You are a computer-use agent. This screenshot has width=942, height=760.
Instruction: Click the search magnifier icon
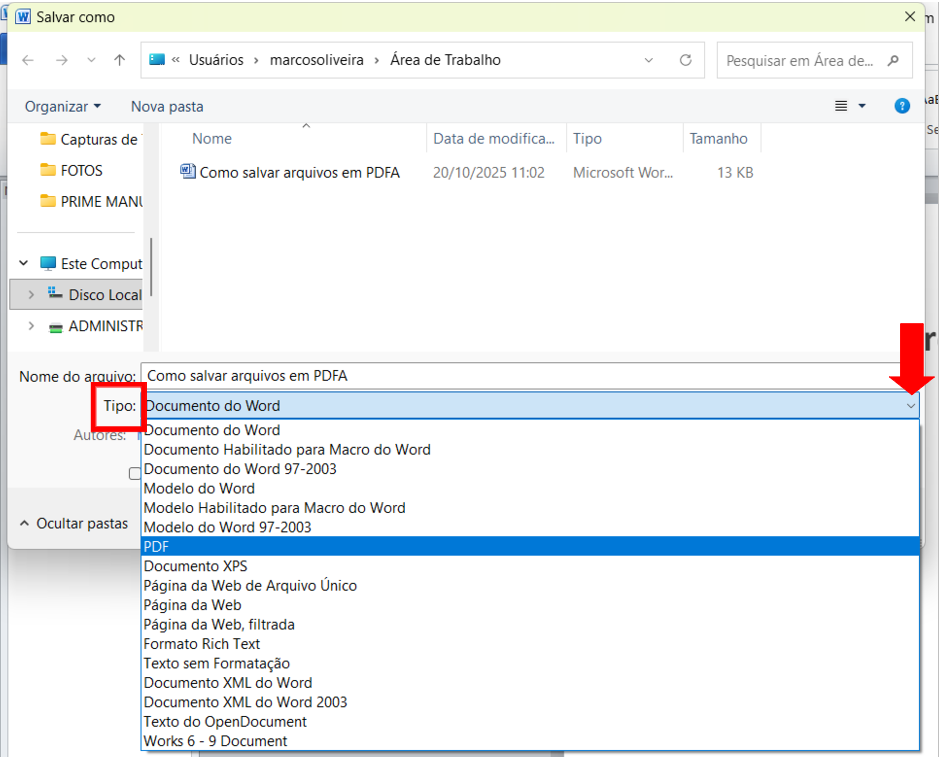click(x=893, y=60)
